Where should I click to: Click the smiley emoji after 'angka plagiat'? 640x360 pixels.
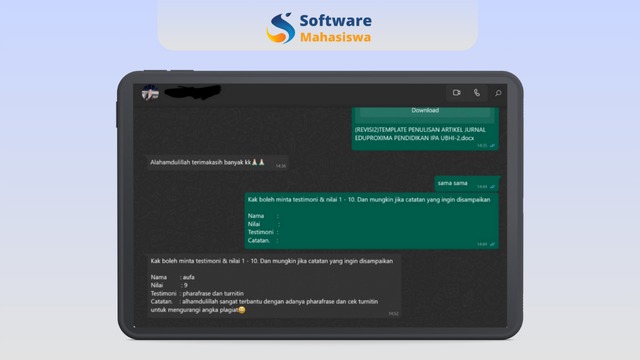[x=242, y=310]
